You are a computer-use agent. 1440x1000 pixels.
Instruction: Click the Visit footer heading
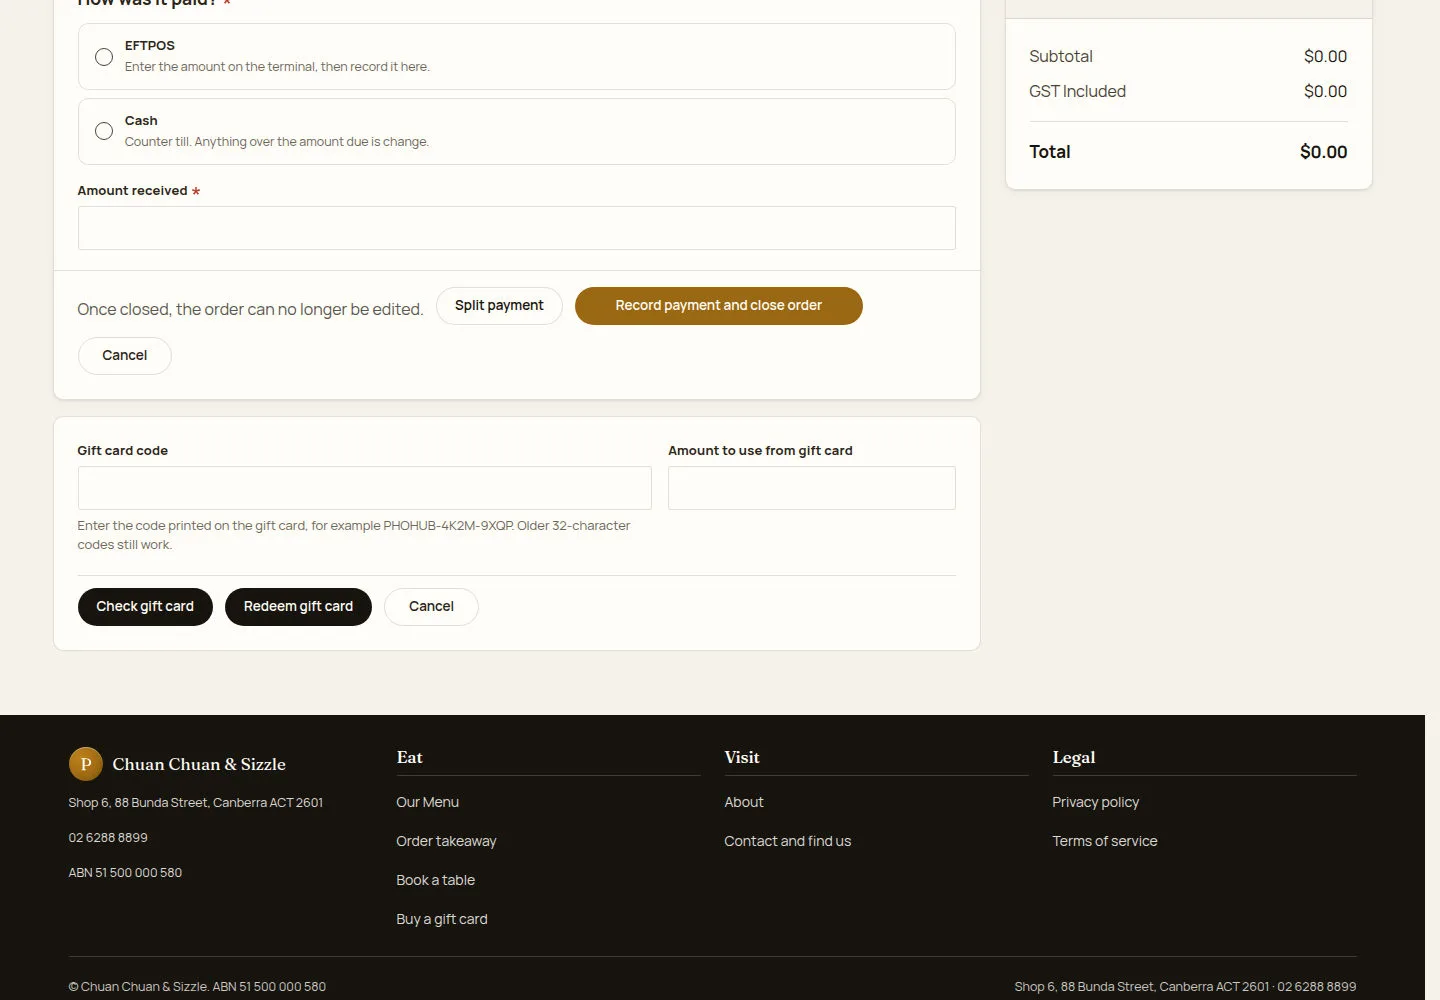742,758
